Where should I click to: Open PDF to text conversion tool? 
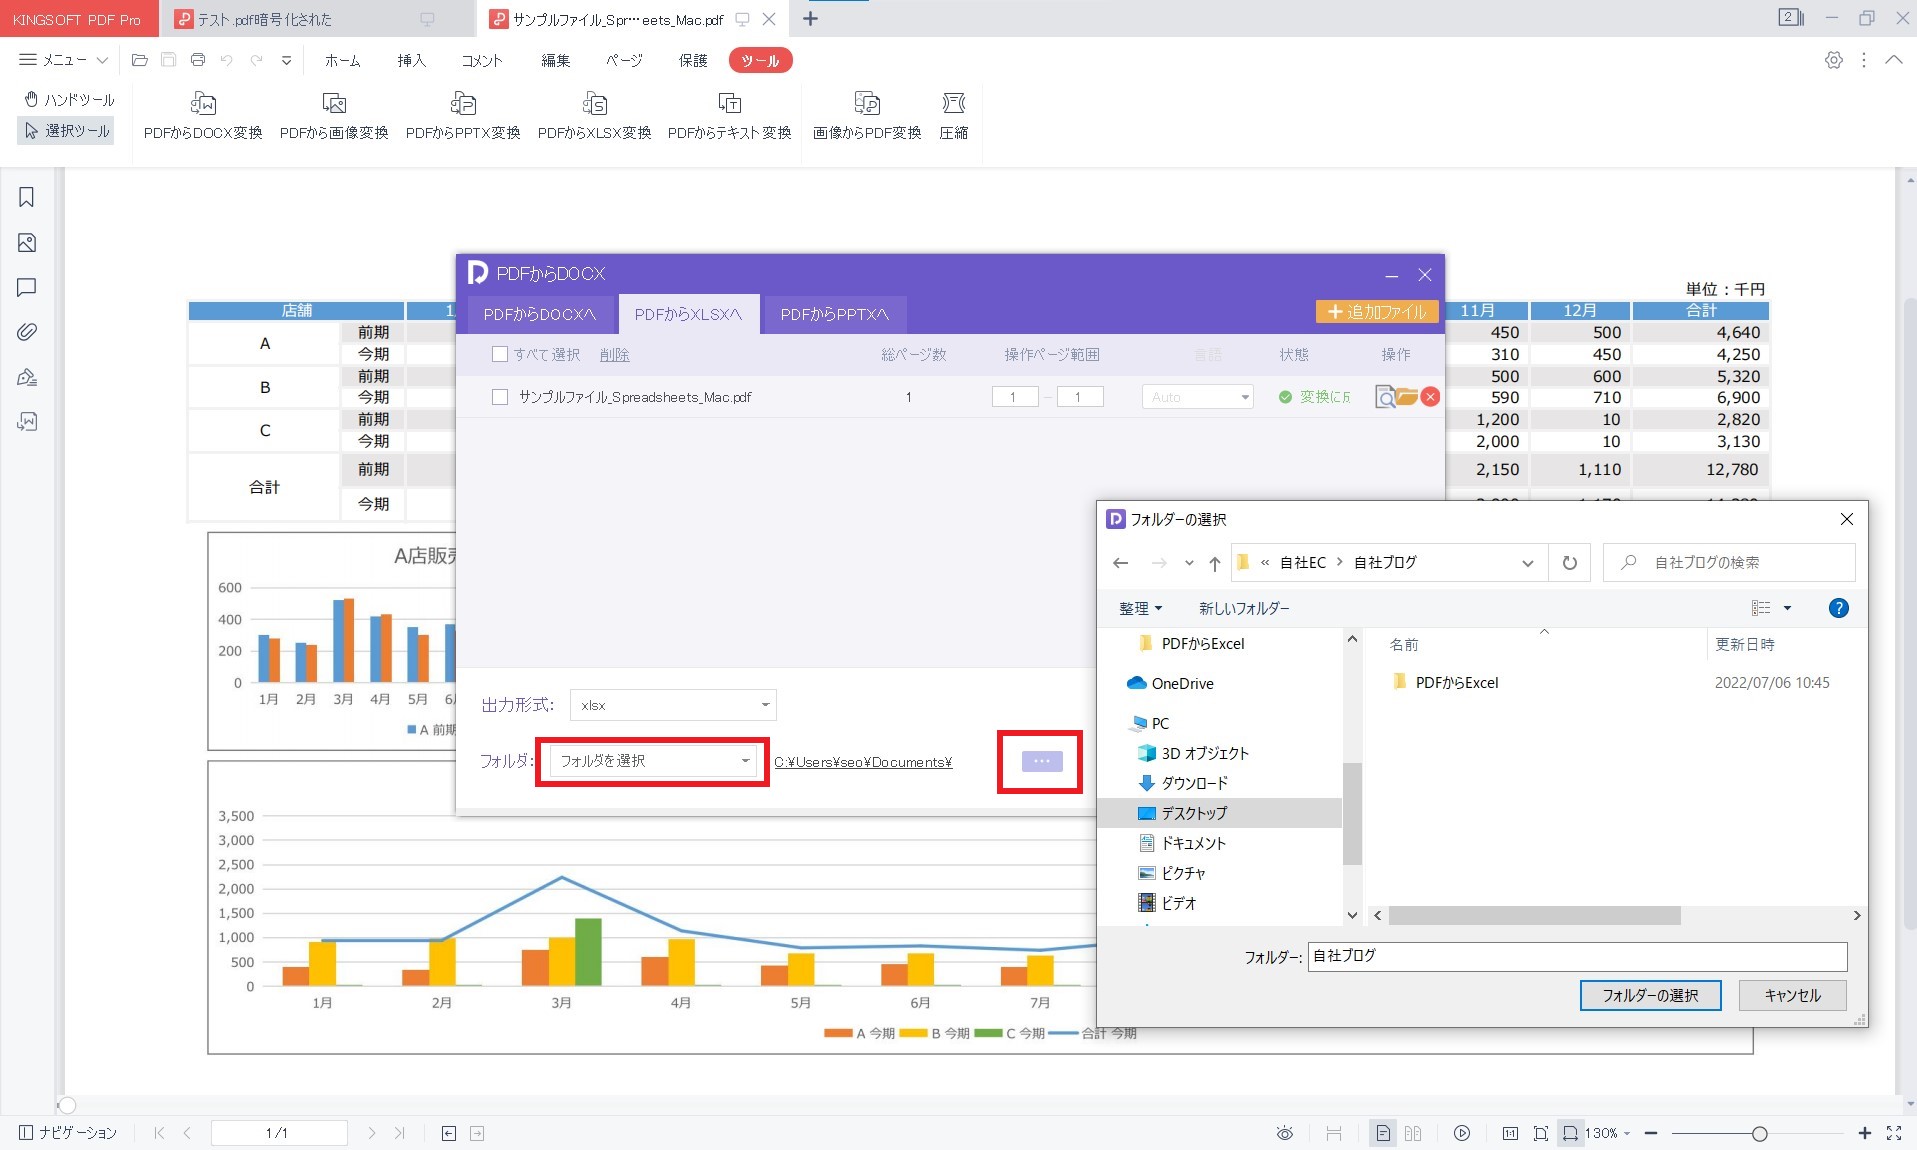pyautogui.click(x=729, y=116)
